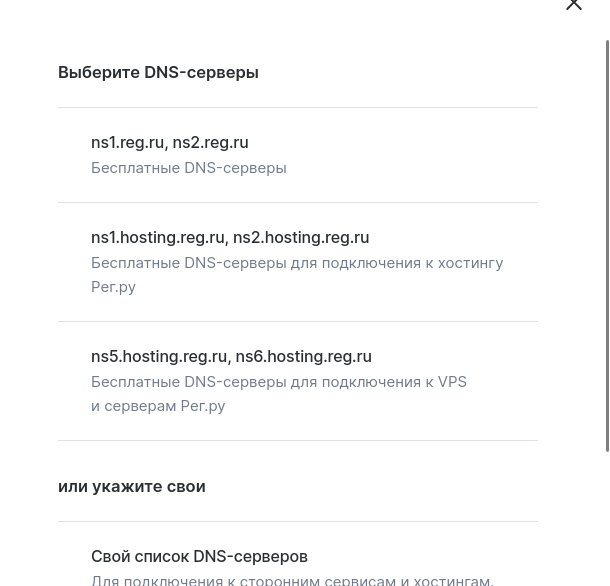Click 'ns5.hosting.reg.ru' at start of third option
This screenshot has height=586, width=610.
[158, 356]
